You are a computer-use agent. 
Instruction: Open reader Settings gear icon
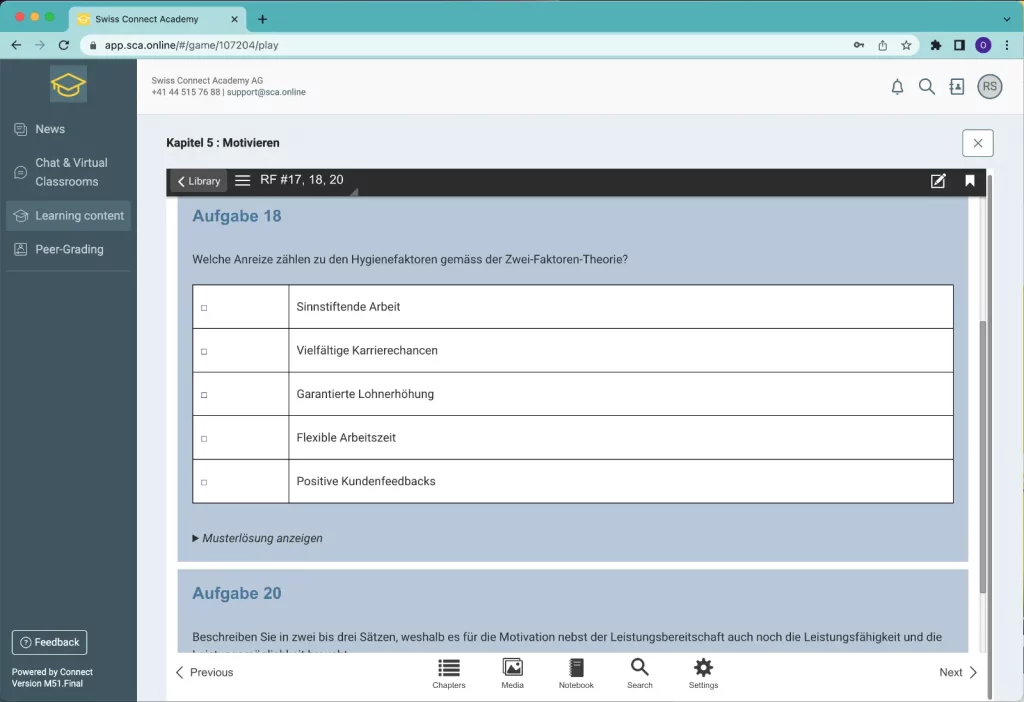(x=703, y=673)
